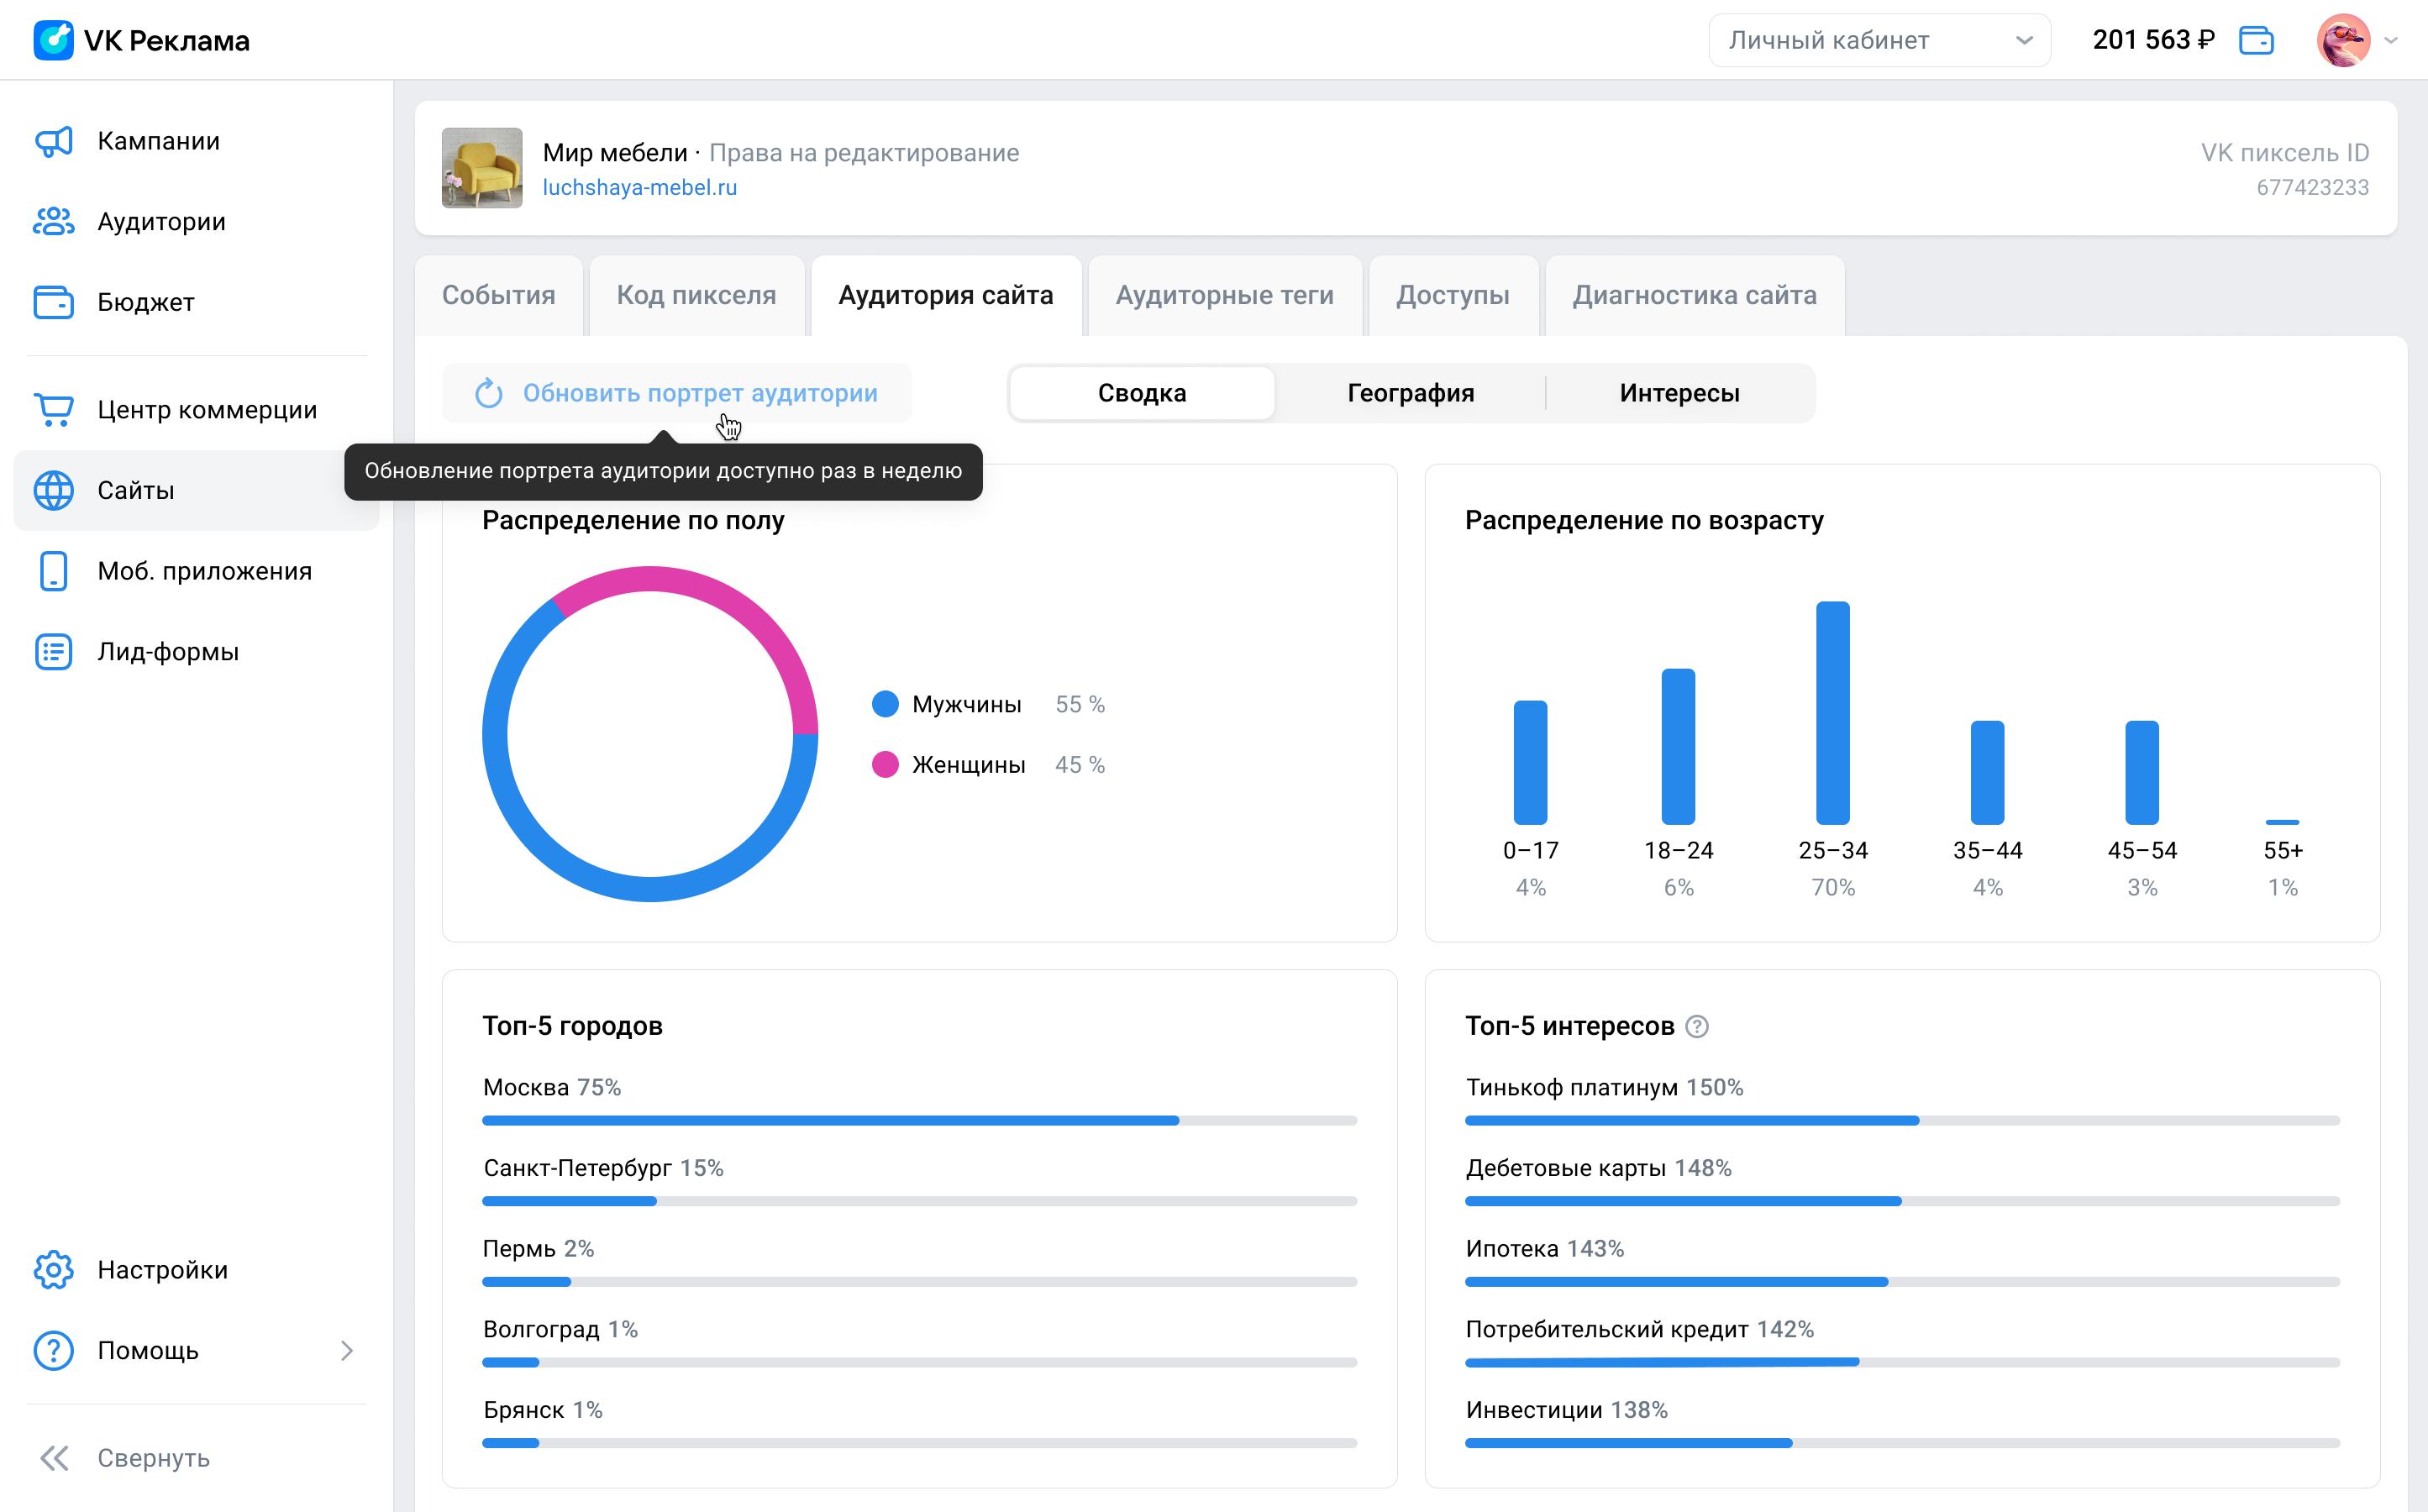The height and width of the screenshot is (1512, 2428).
Task: Open the luchshaya-mebel.ru link
Action: pyautogui.click(x=640, y=188)
